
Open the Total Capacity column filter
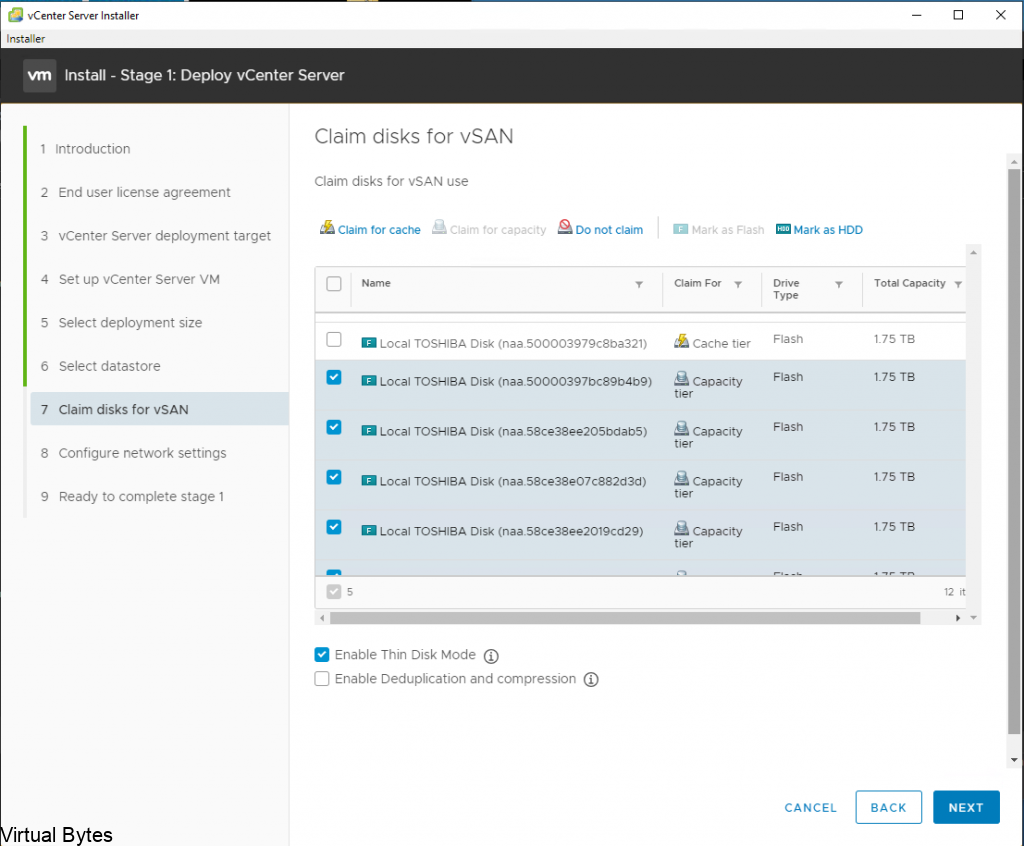(958, 284)
